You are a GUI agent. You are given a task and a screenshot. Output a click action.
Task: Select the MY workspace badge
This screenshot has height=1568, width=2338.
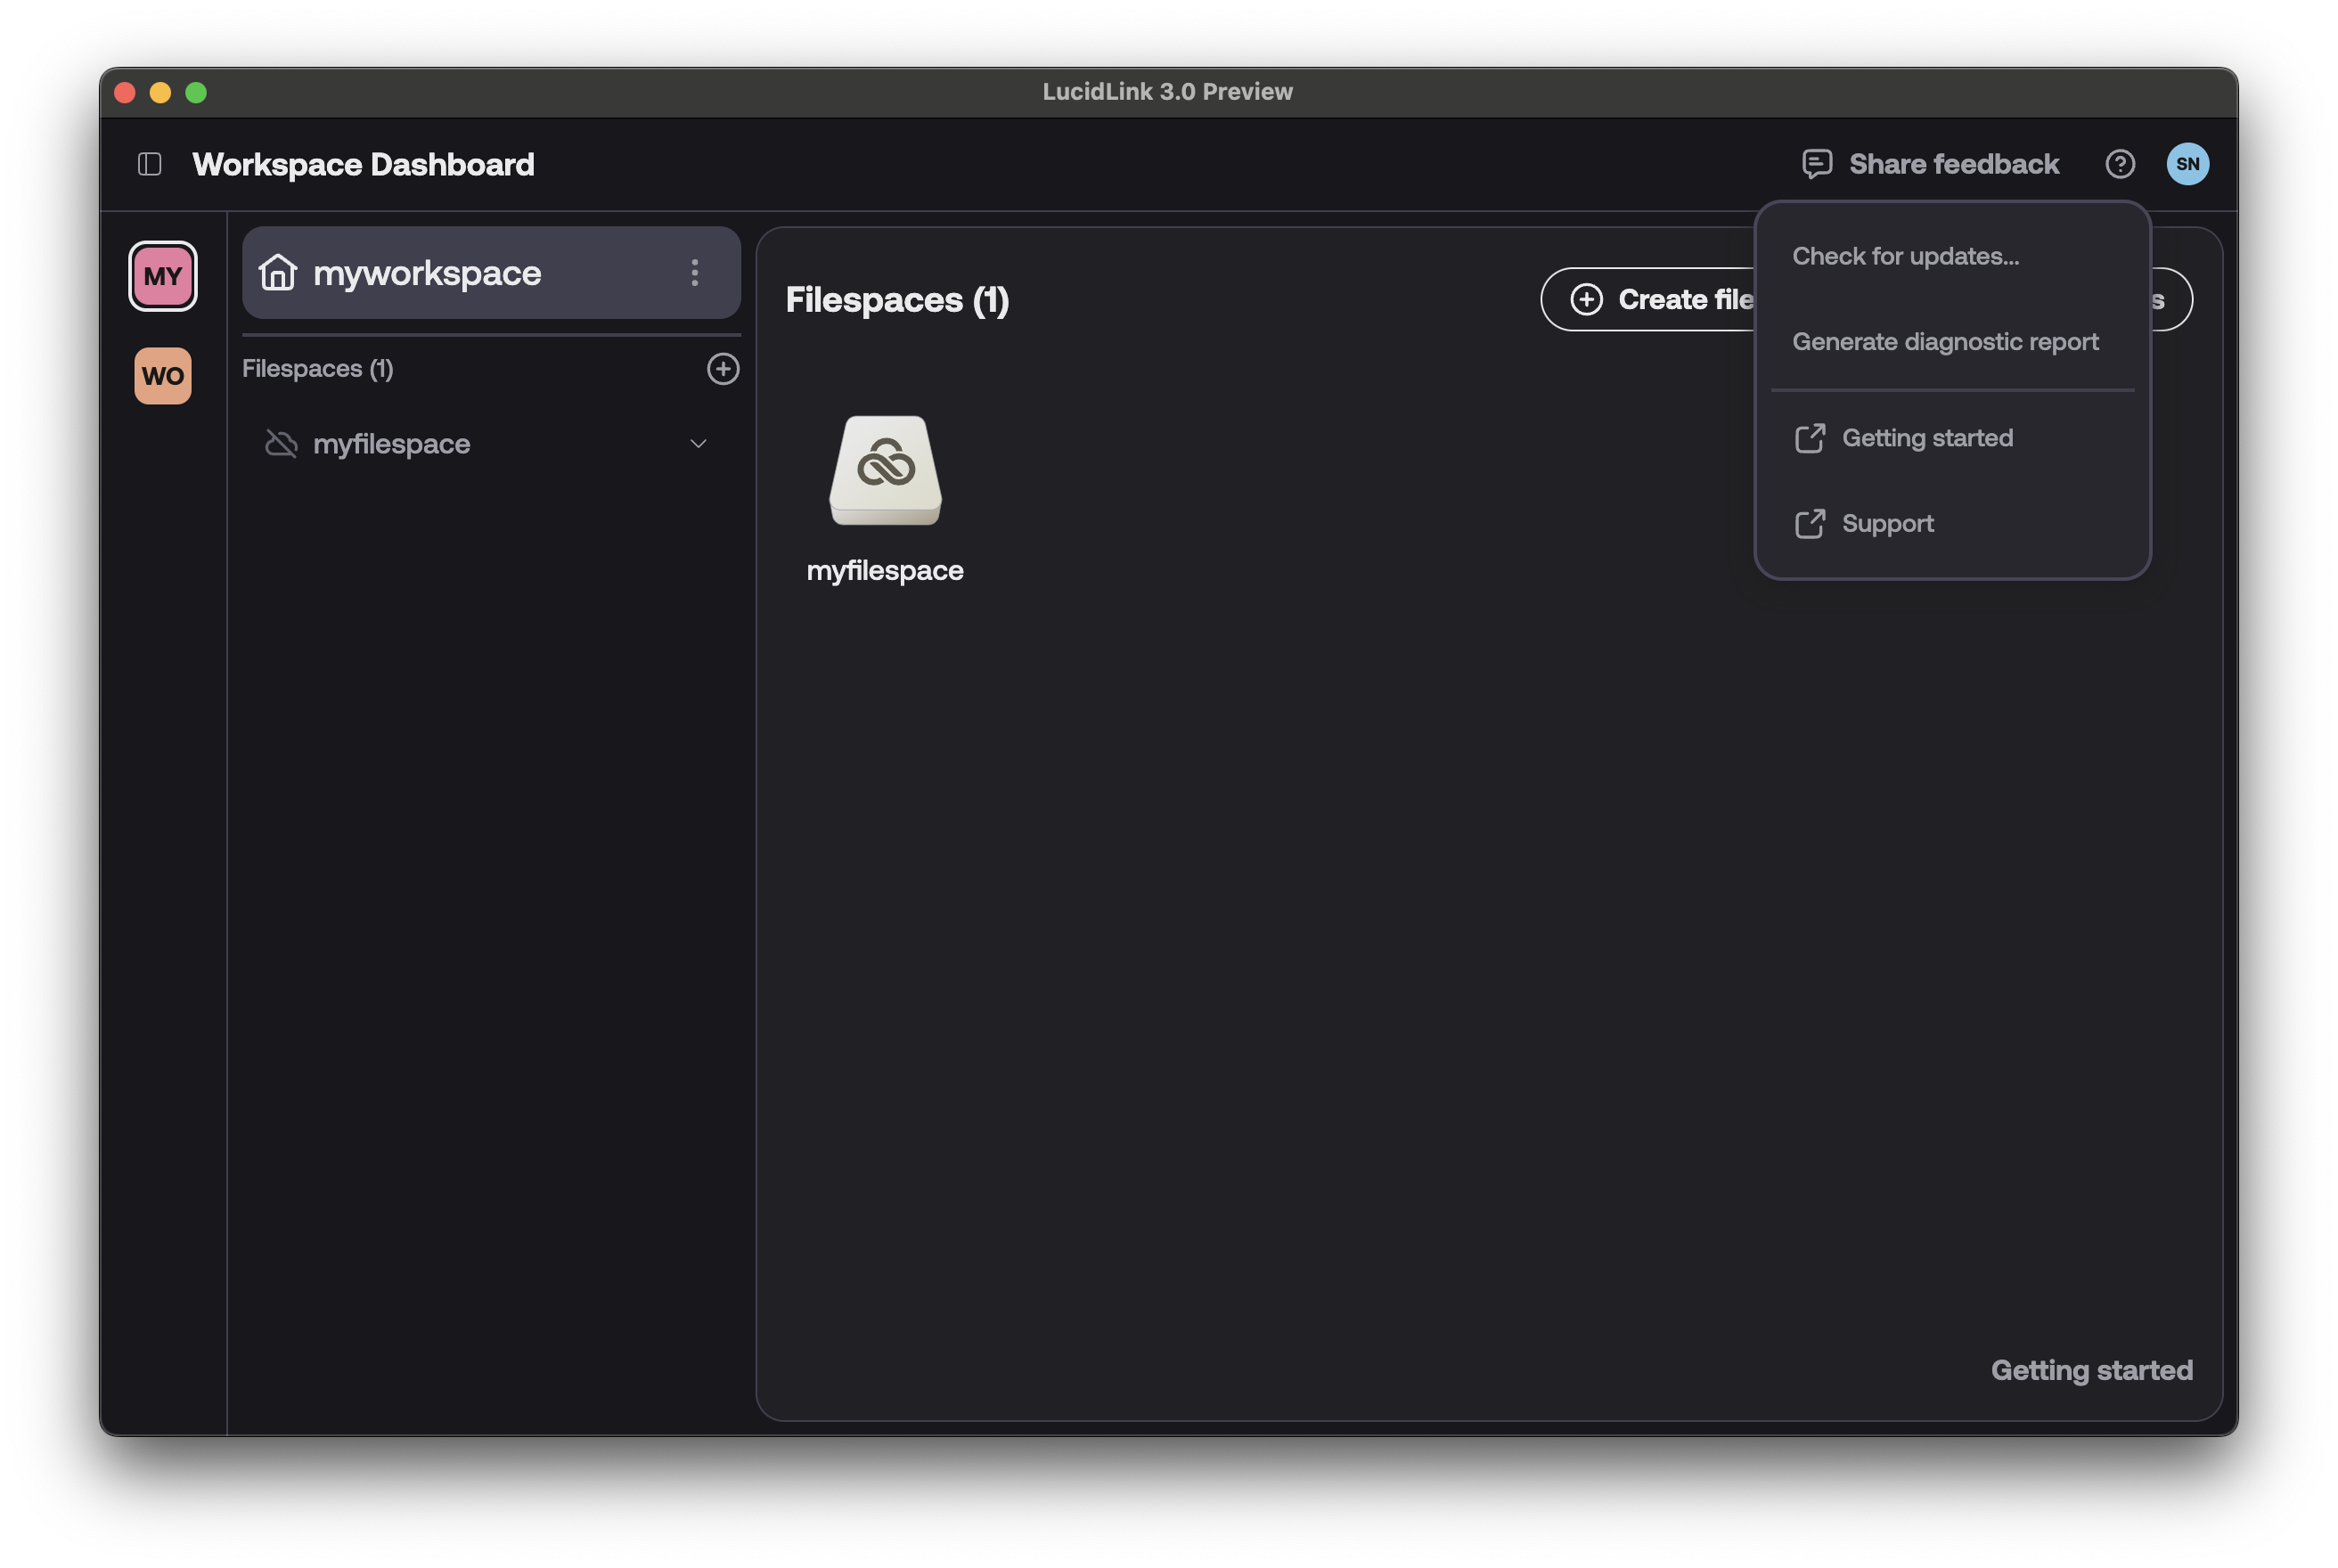click(163, 276)
